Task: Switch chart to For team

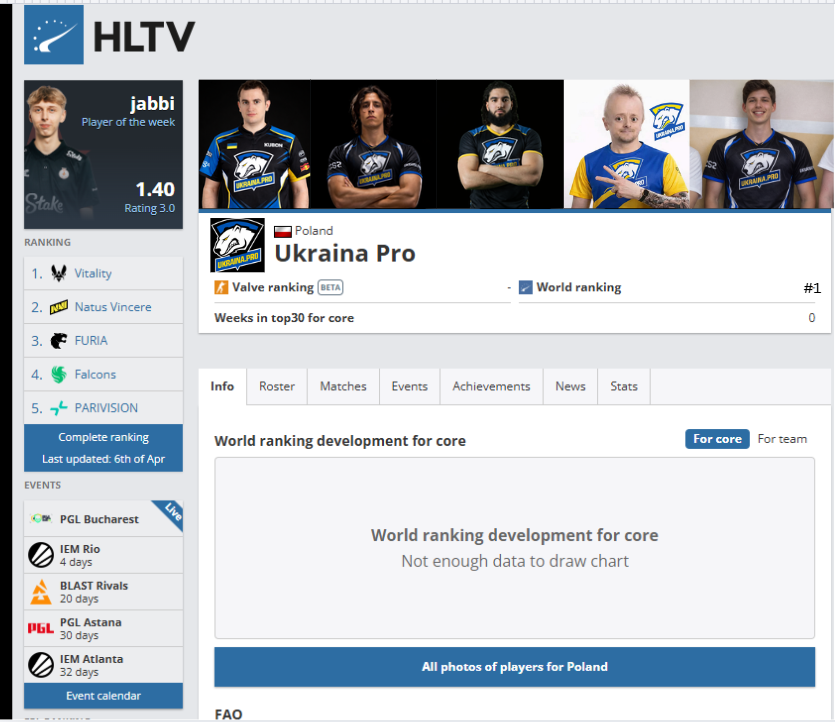Action: [782, 439]
